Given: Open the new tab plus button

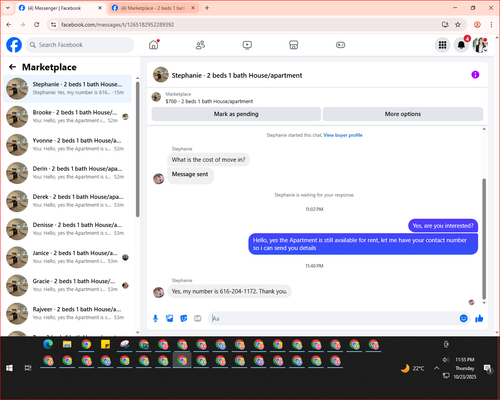Looking at the screenshot, I should click(207, 8).
